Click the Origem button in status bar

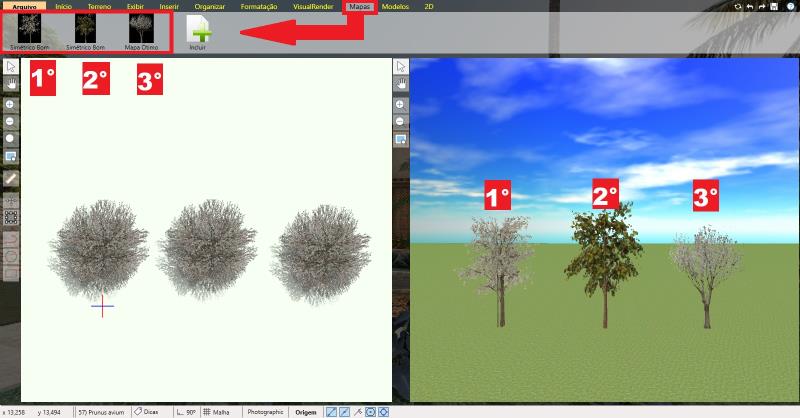click(x=306, y=411)
